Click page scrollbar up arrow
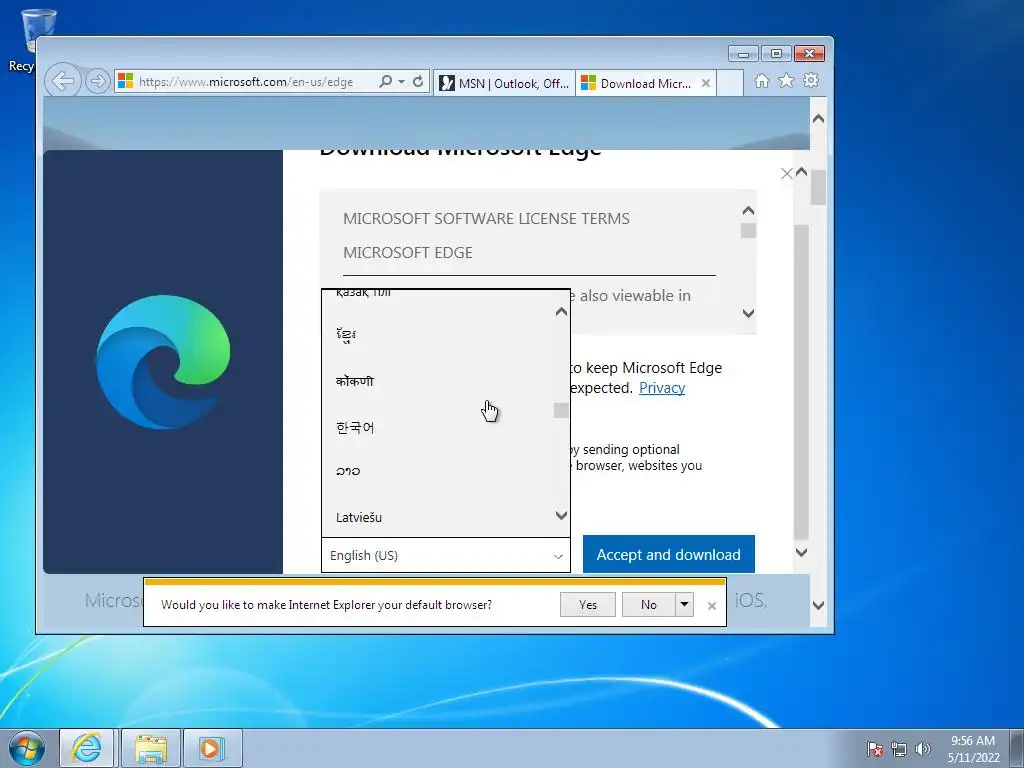This screenshot has height=768, width=1024. point(818,120)
